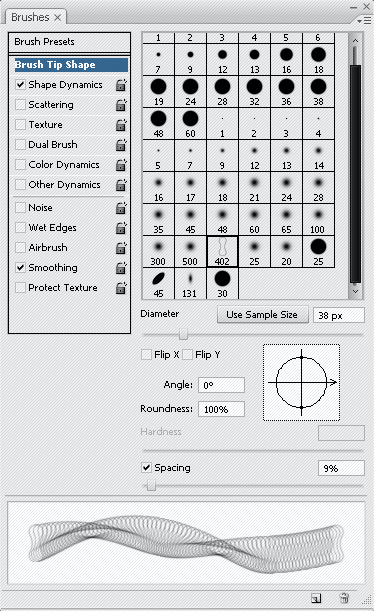Check the Flip X checkbox
This screenshot has width=374, height=611.
tap(146, 355)
